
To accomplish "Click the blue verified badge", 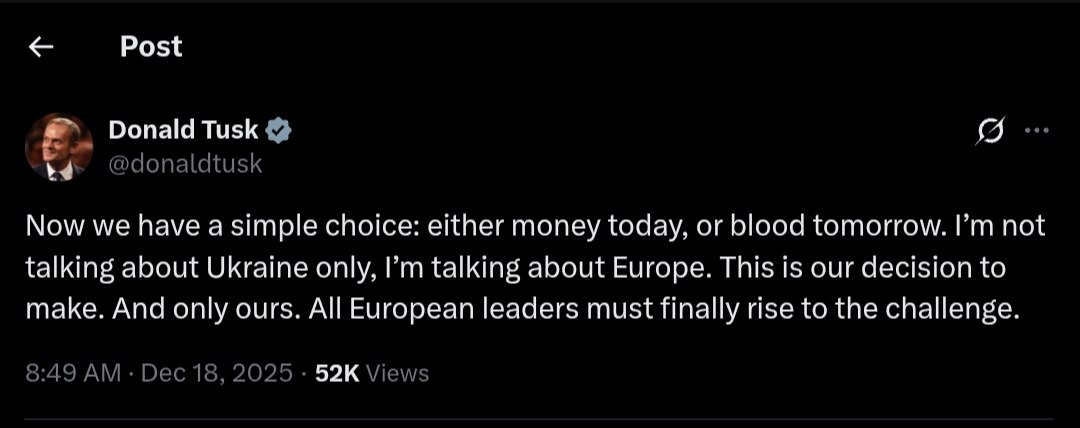I will (x=278, y=129).
